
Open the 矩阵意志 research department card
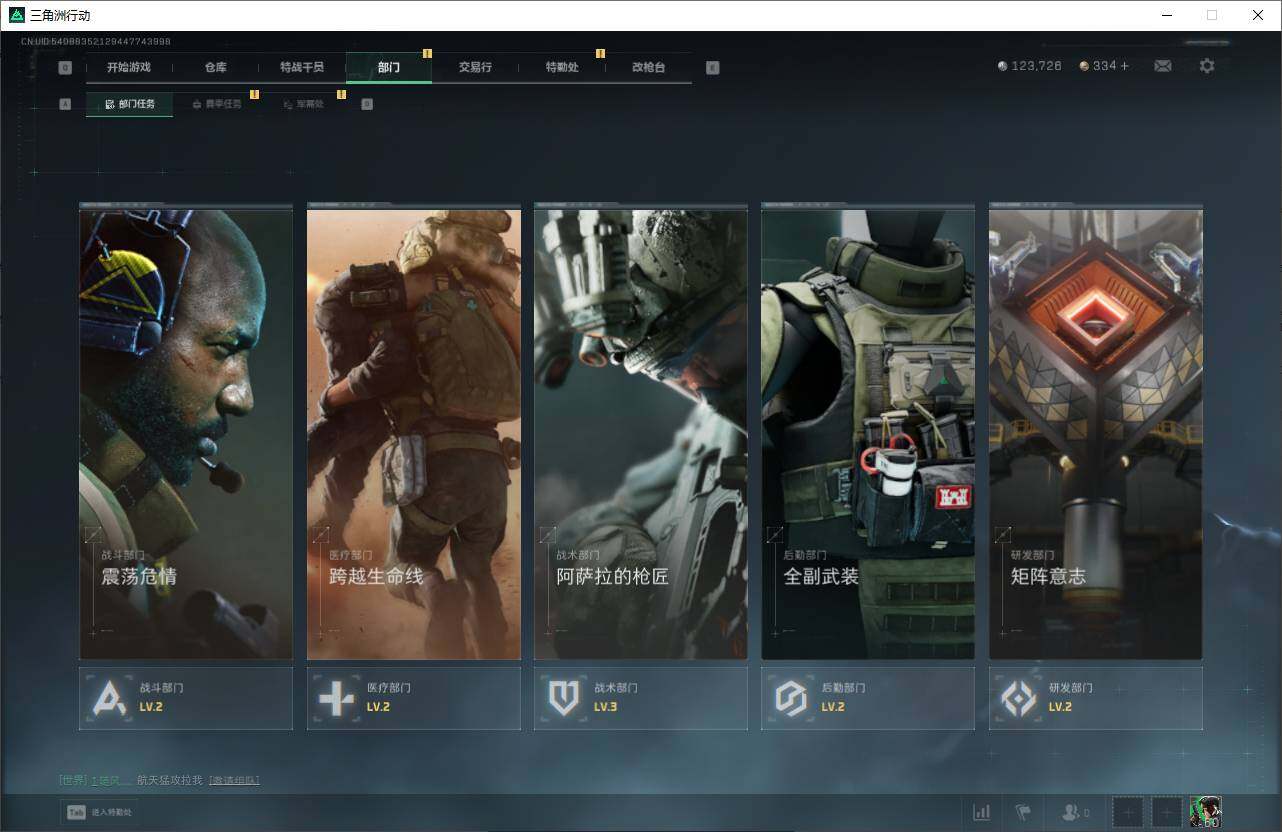[1096, 432]
